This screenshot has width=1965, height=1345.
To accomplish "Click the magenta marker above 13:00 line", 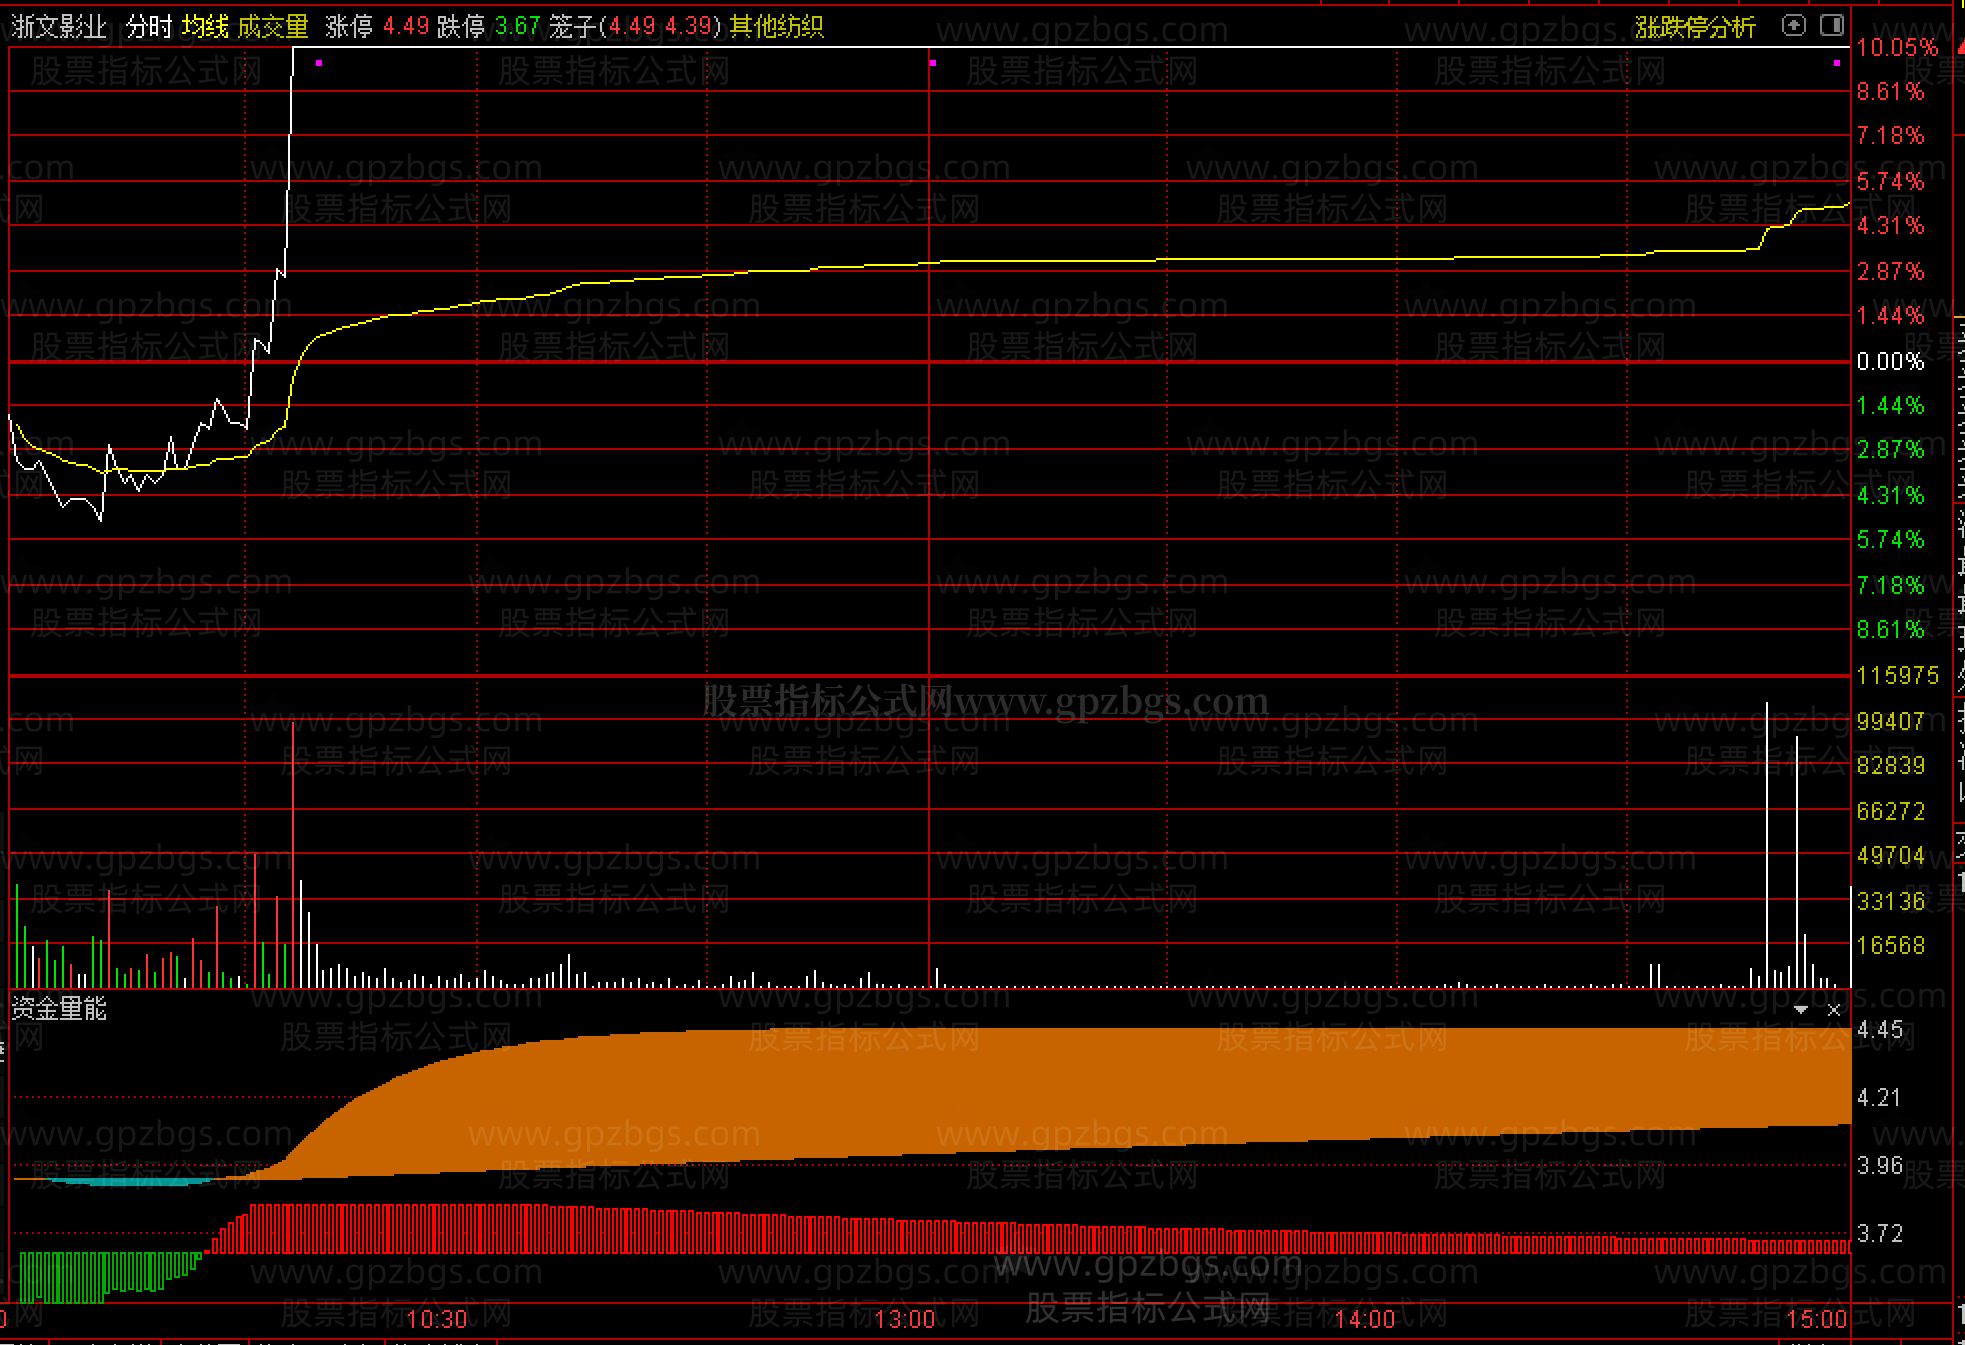I will click(x=932, y=63).
